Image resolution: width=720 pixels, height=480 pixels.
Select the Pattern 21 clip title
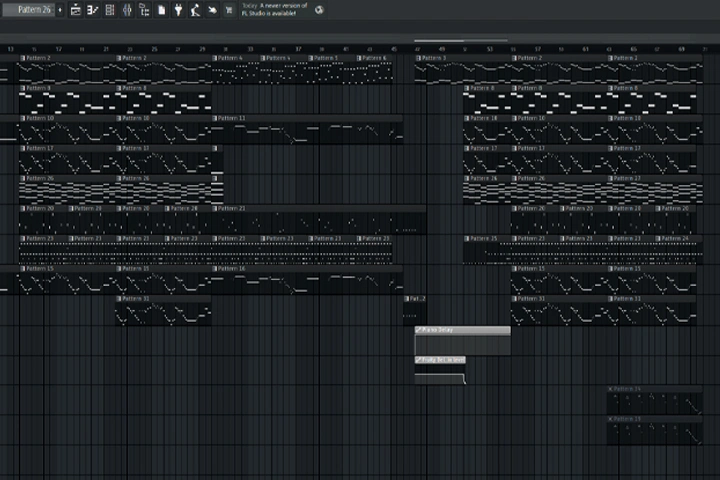click(x=232, y=208)
